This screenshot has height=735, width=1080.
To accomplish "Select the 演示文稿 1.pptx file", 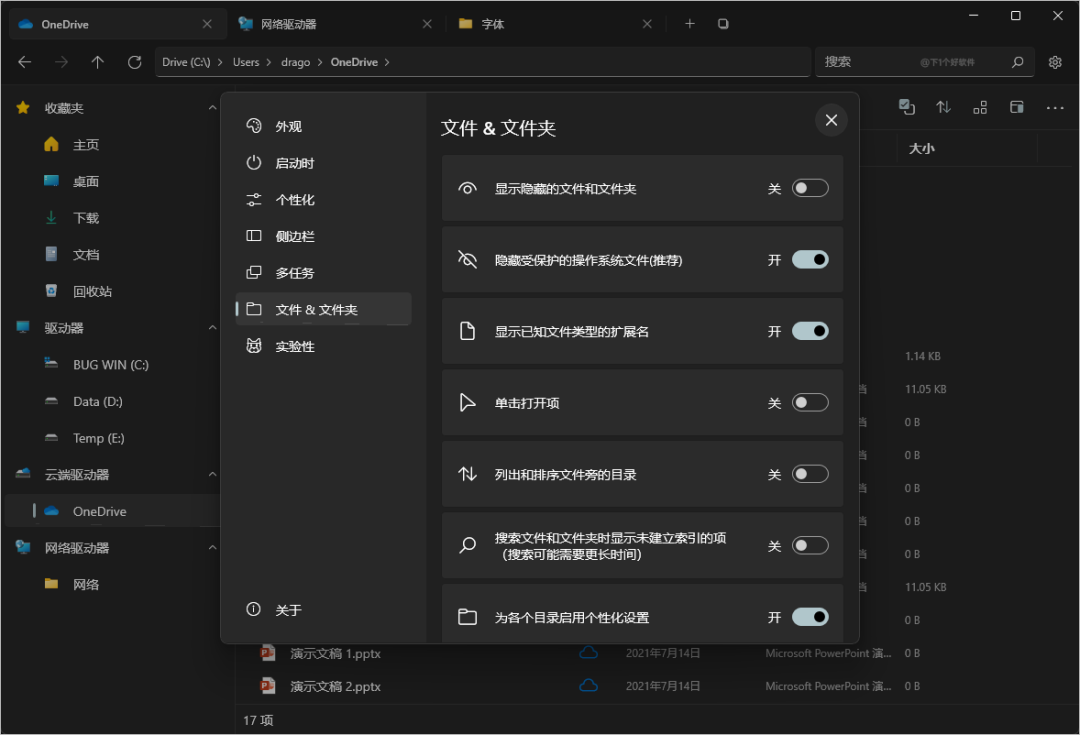I will pos(335,654).
